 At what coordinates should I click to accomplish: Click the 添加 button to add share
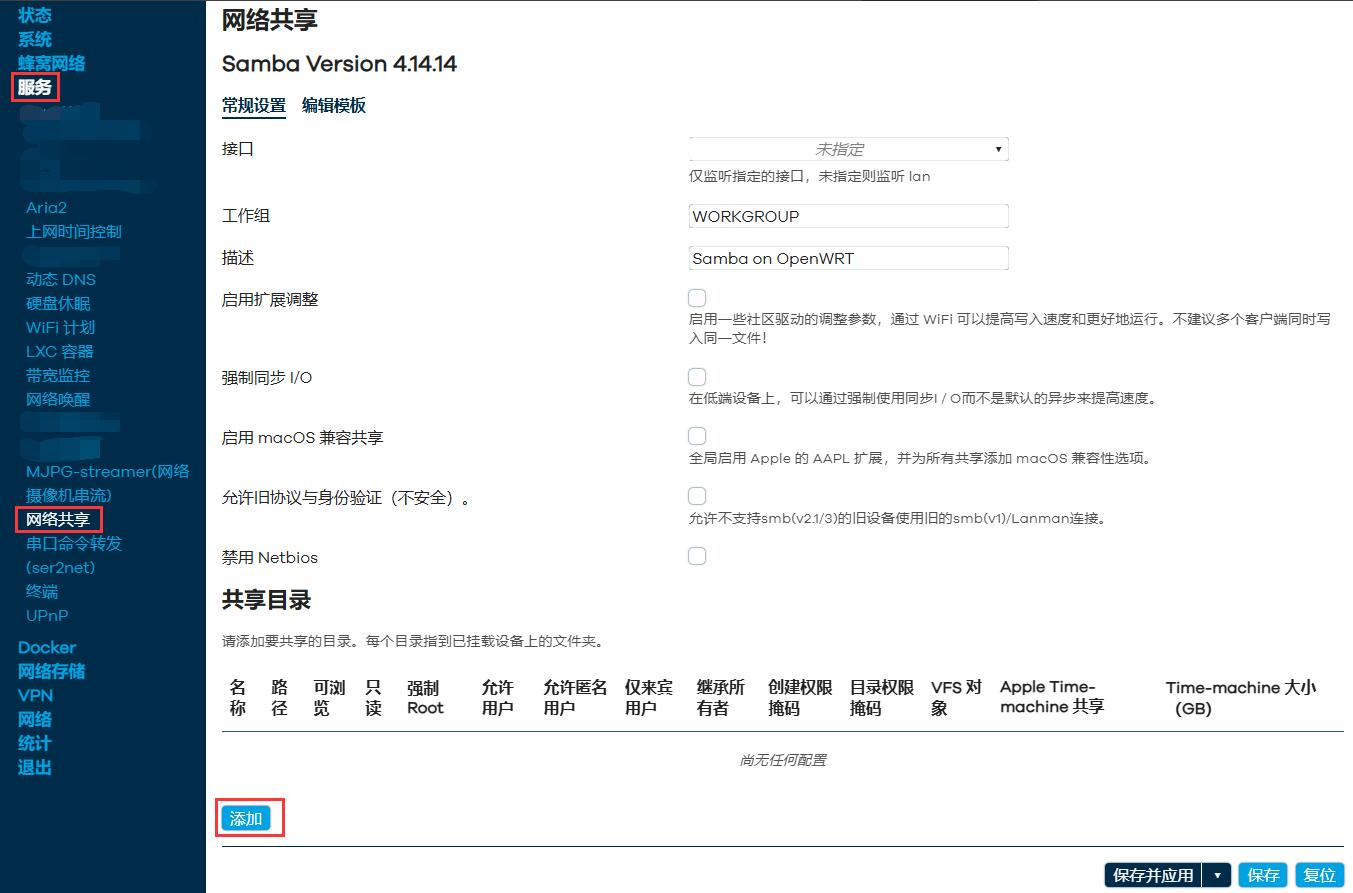click(246, 819)
